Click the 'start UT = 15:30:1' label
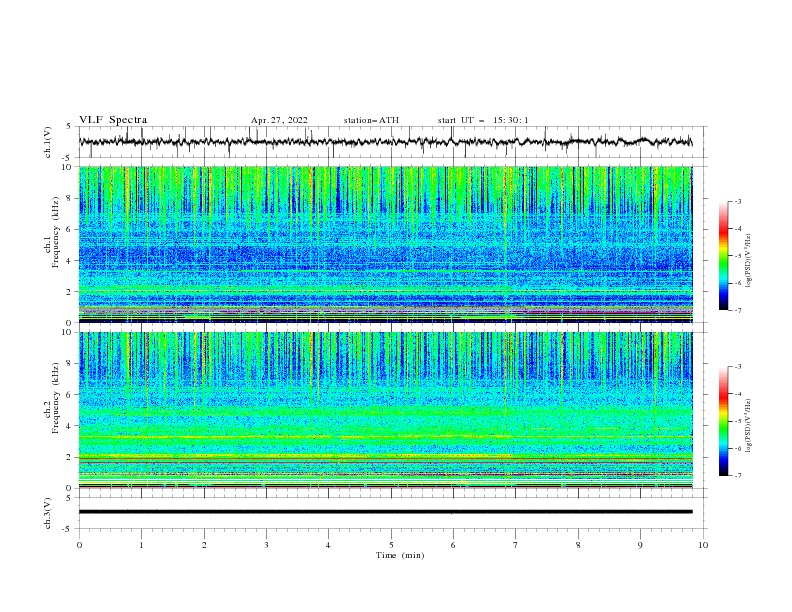The width and height of the screenshot is (792, 612). click(x=483, y=120)
